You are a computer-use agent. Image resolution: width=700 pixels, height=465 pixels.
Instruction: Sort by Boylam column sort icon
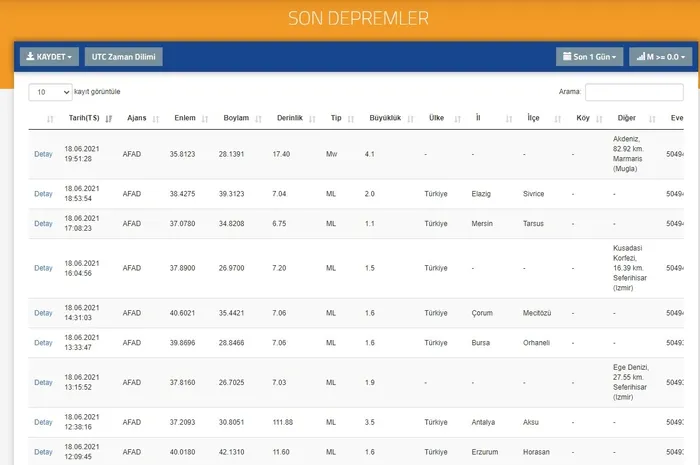258,119
